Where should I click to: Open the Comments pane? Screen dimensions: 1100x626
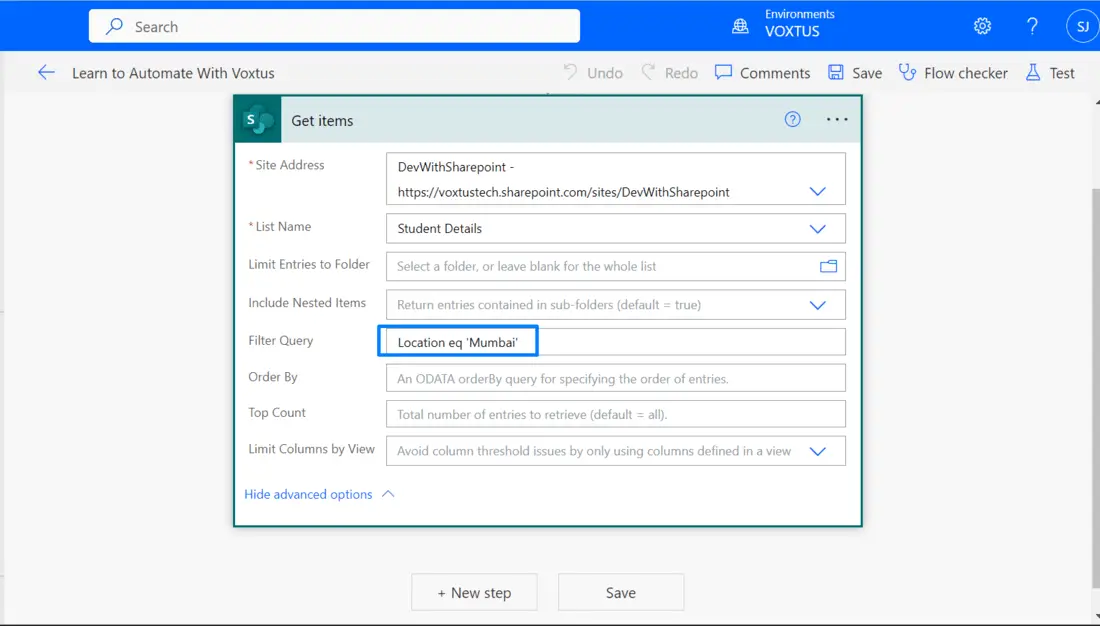762,72
